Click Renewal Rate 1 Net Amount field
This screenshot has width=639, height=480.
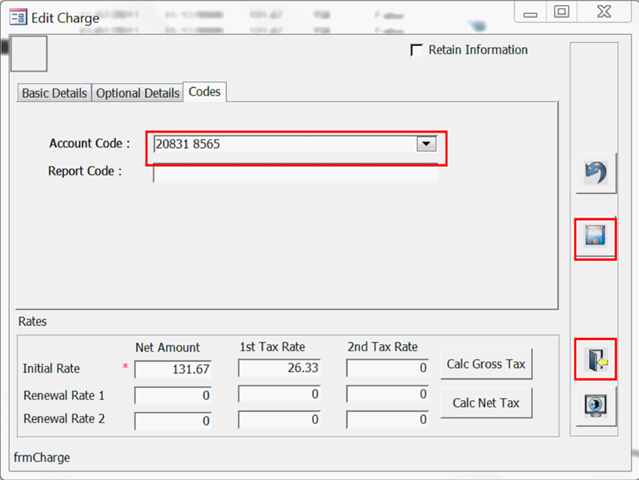click(x=174, y=395)
